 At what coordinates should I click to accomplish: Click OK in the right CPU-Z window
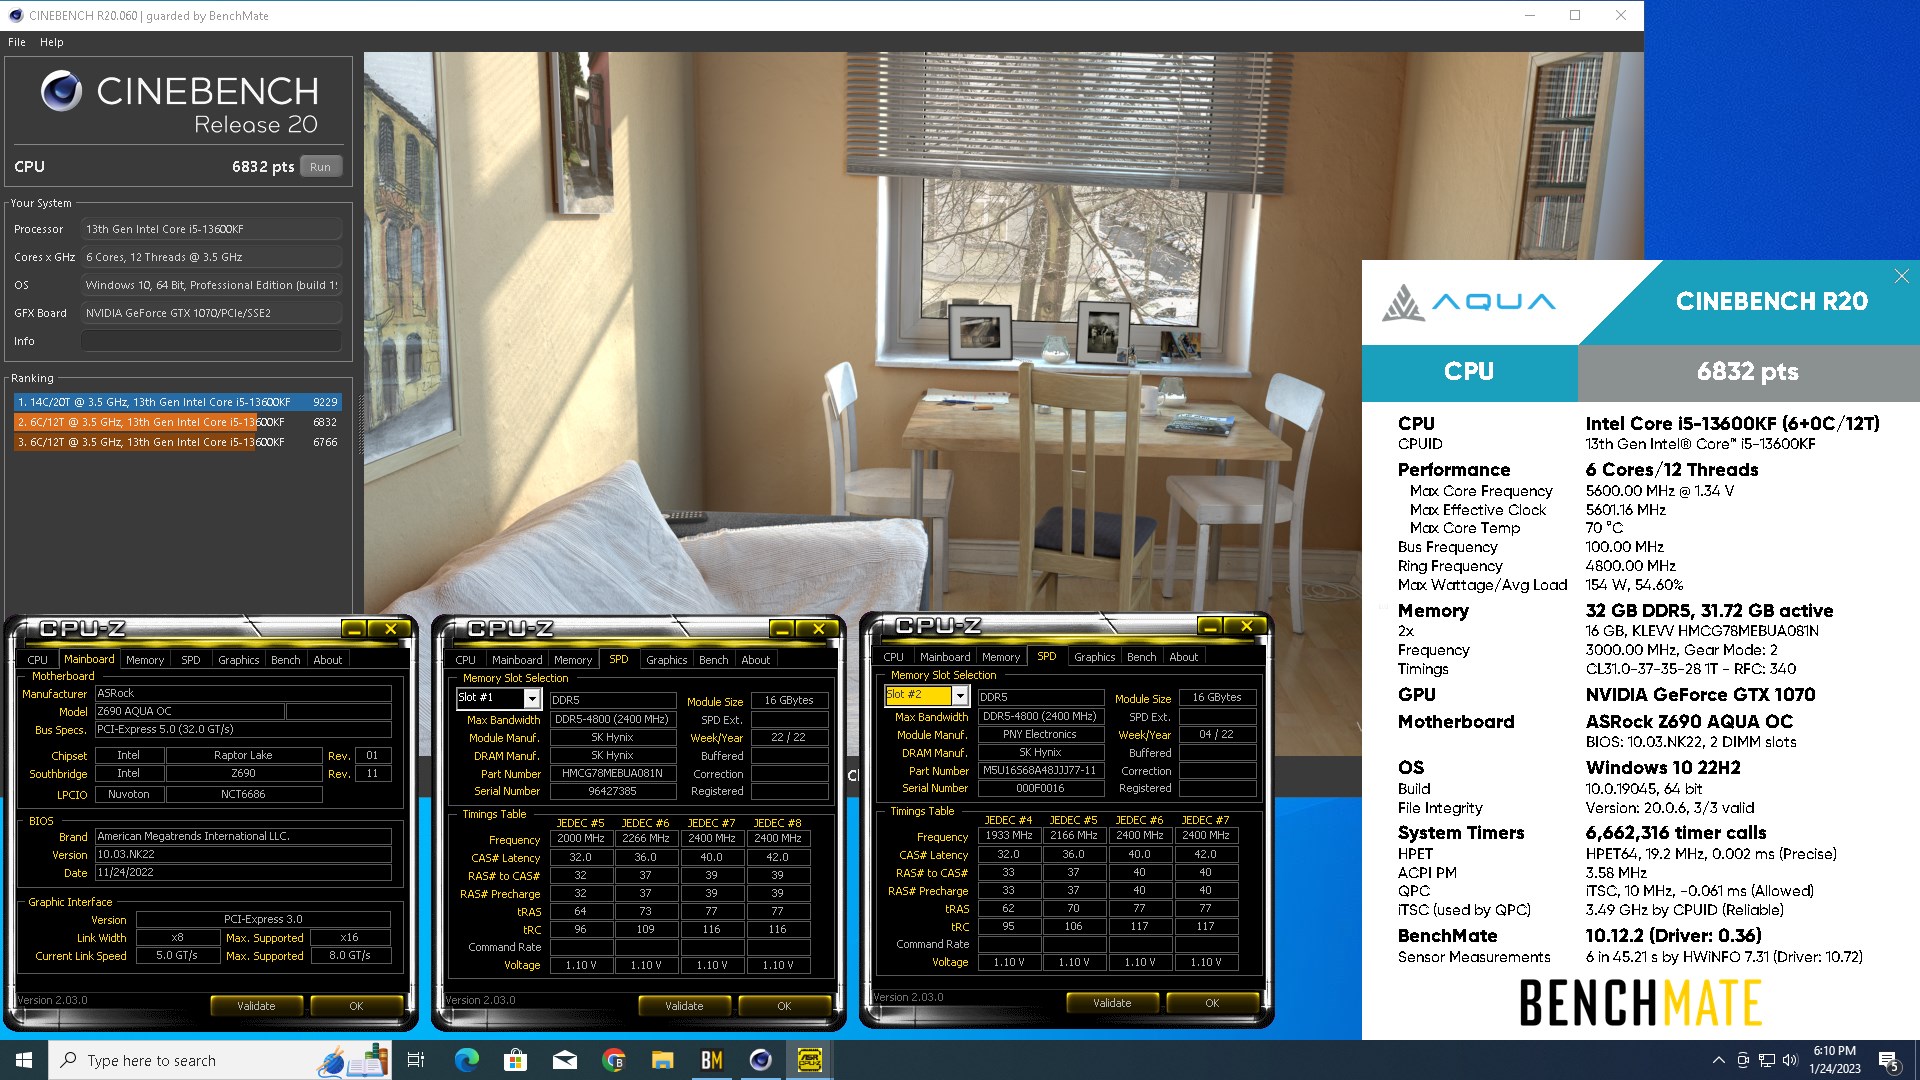(x=1212, y=1003)
